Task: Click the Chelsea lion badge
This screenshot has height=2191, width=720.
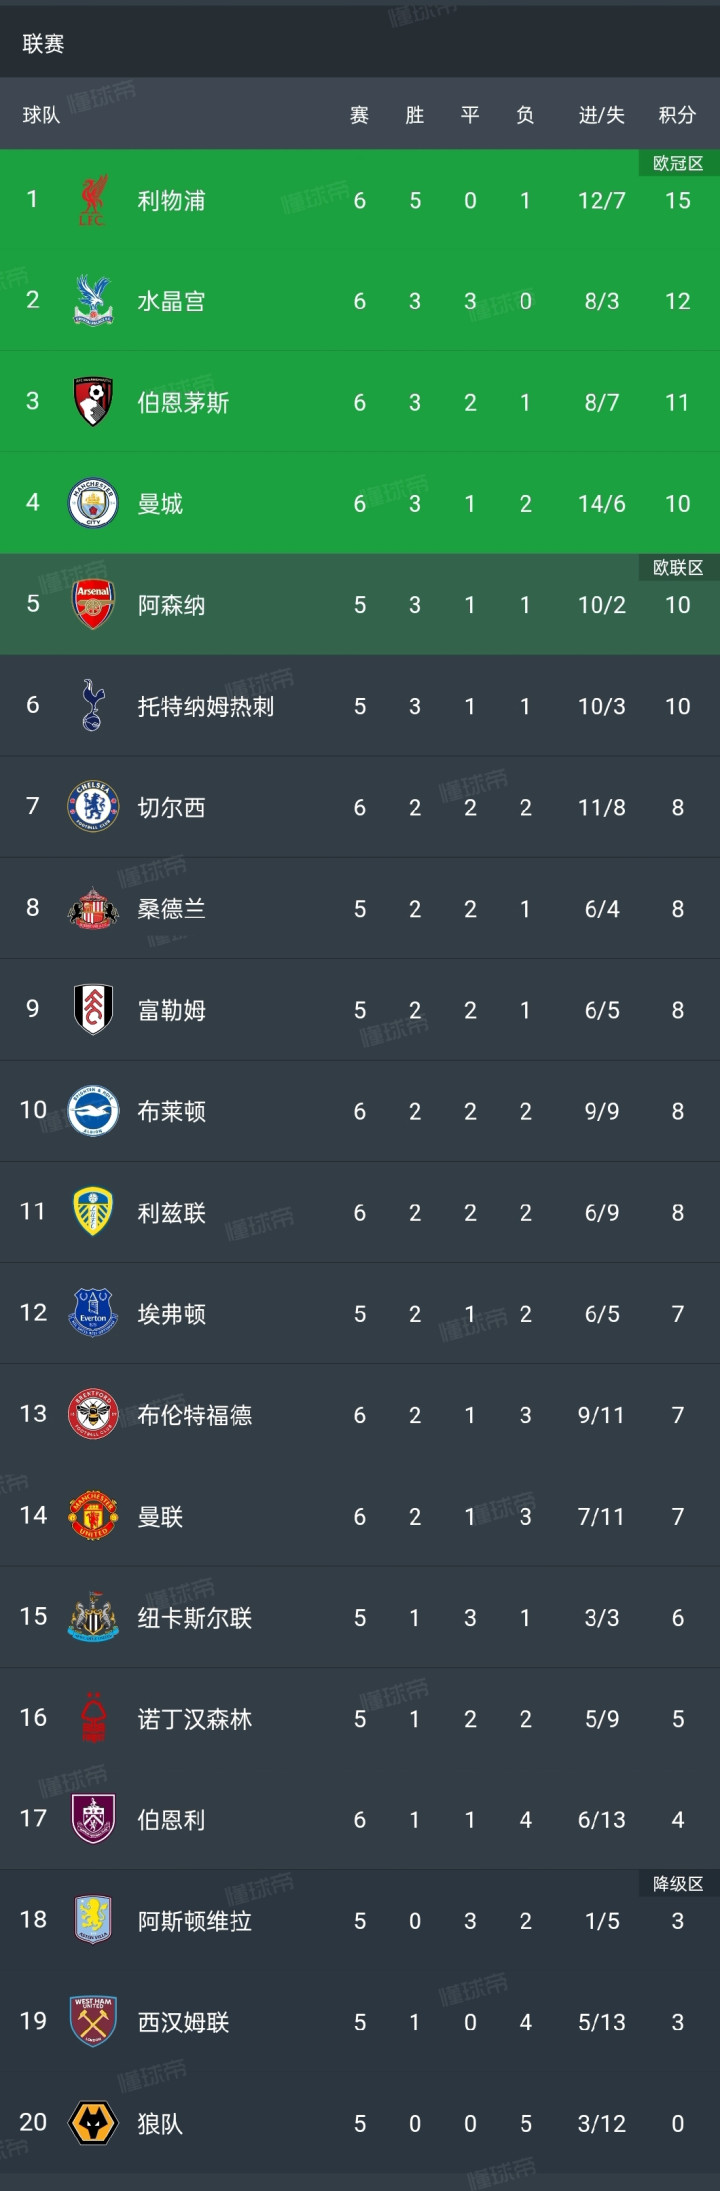Action: (93, 807)
